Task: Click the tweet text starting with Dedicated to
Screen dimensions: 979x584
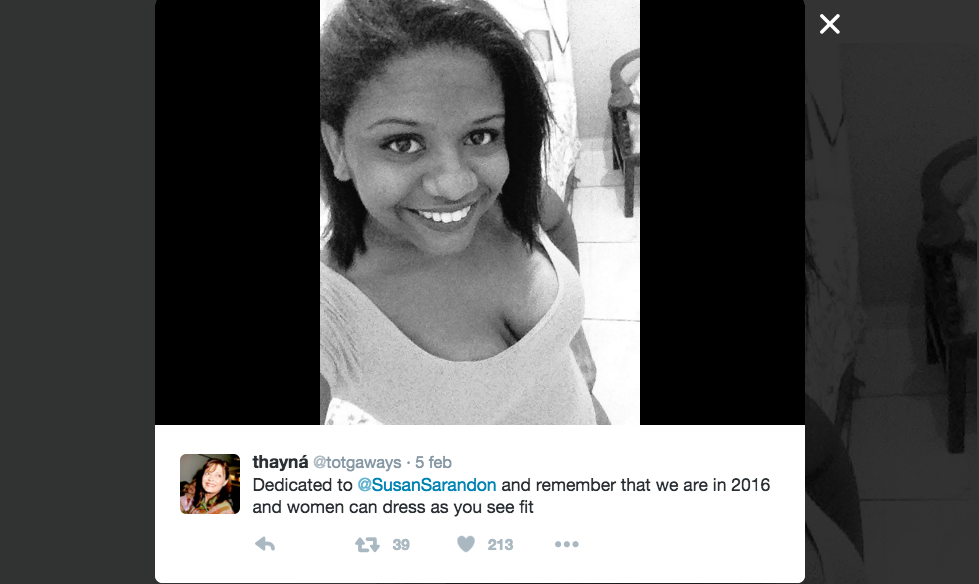Action: 511,496
